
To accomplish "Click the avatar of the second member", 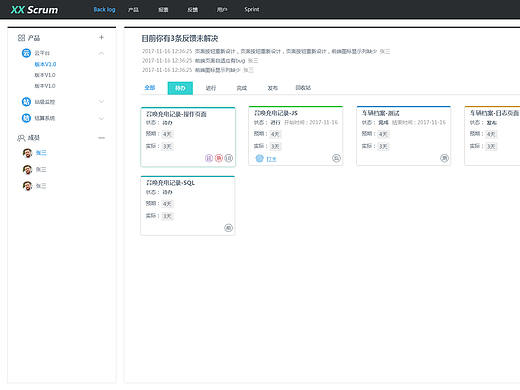I will coord(27,170).
